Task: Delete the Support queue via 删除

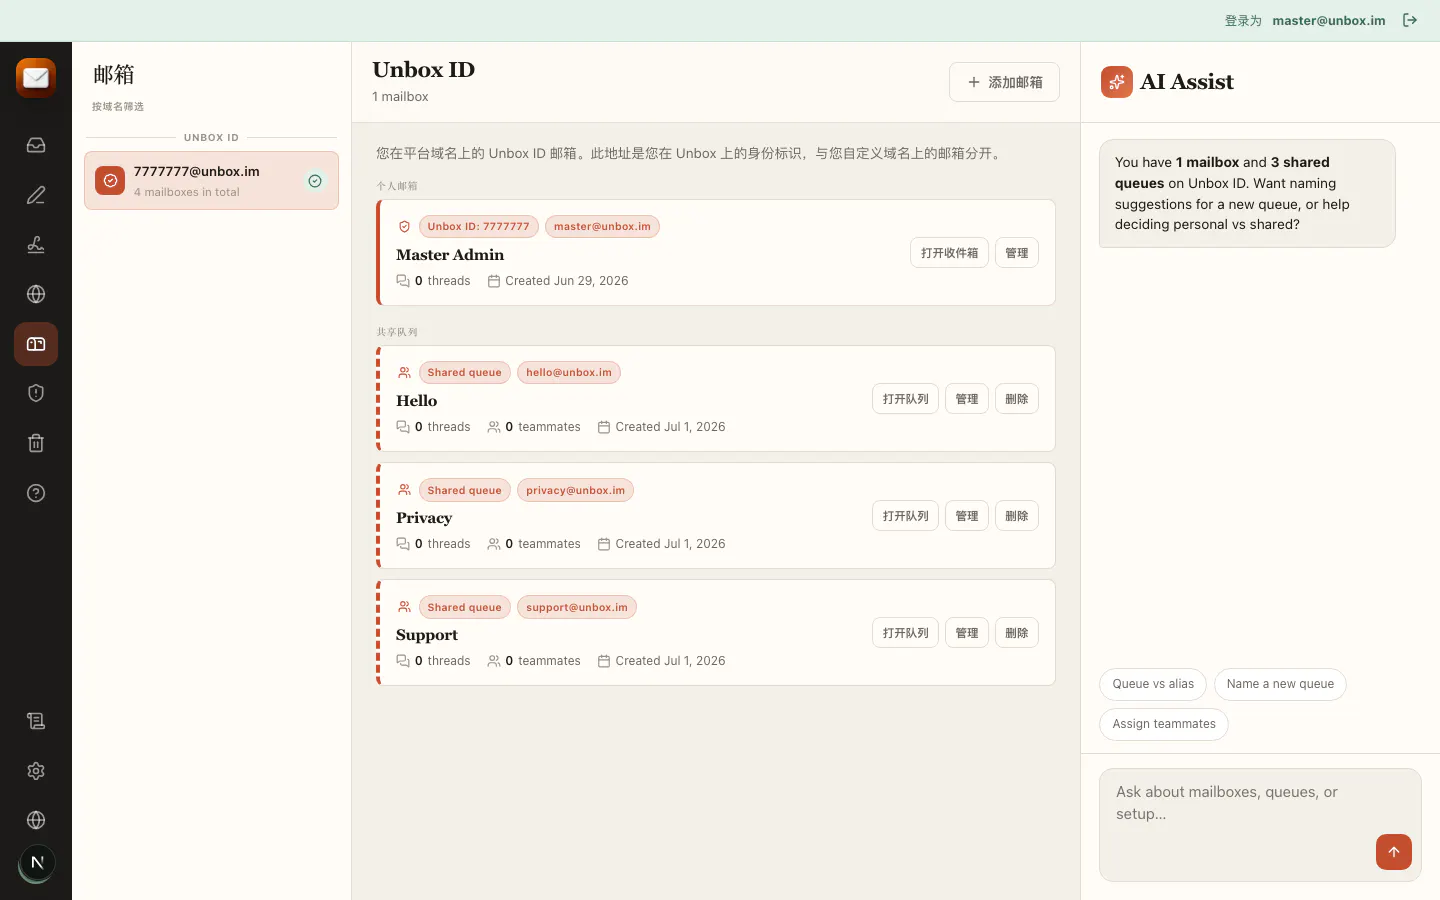Action: pyautogui.click(x=1017, y=633)
